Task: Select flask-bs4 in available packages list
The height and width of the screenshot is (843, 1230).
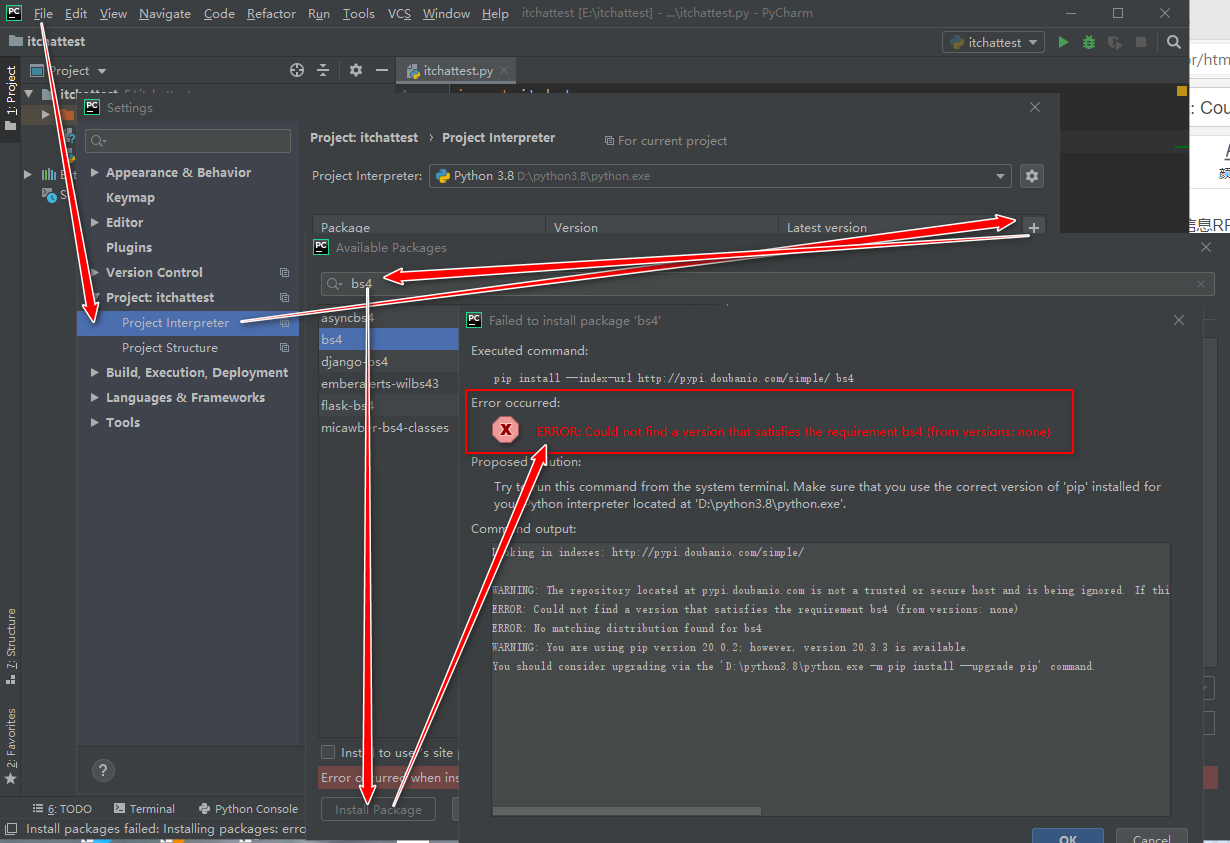Action: (388, 406)
